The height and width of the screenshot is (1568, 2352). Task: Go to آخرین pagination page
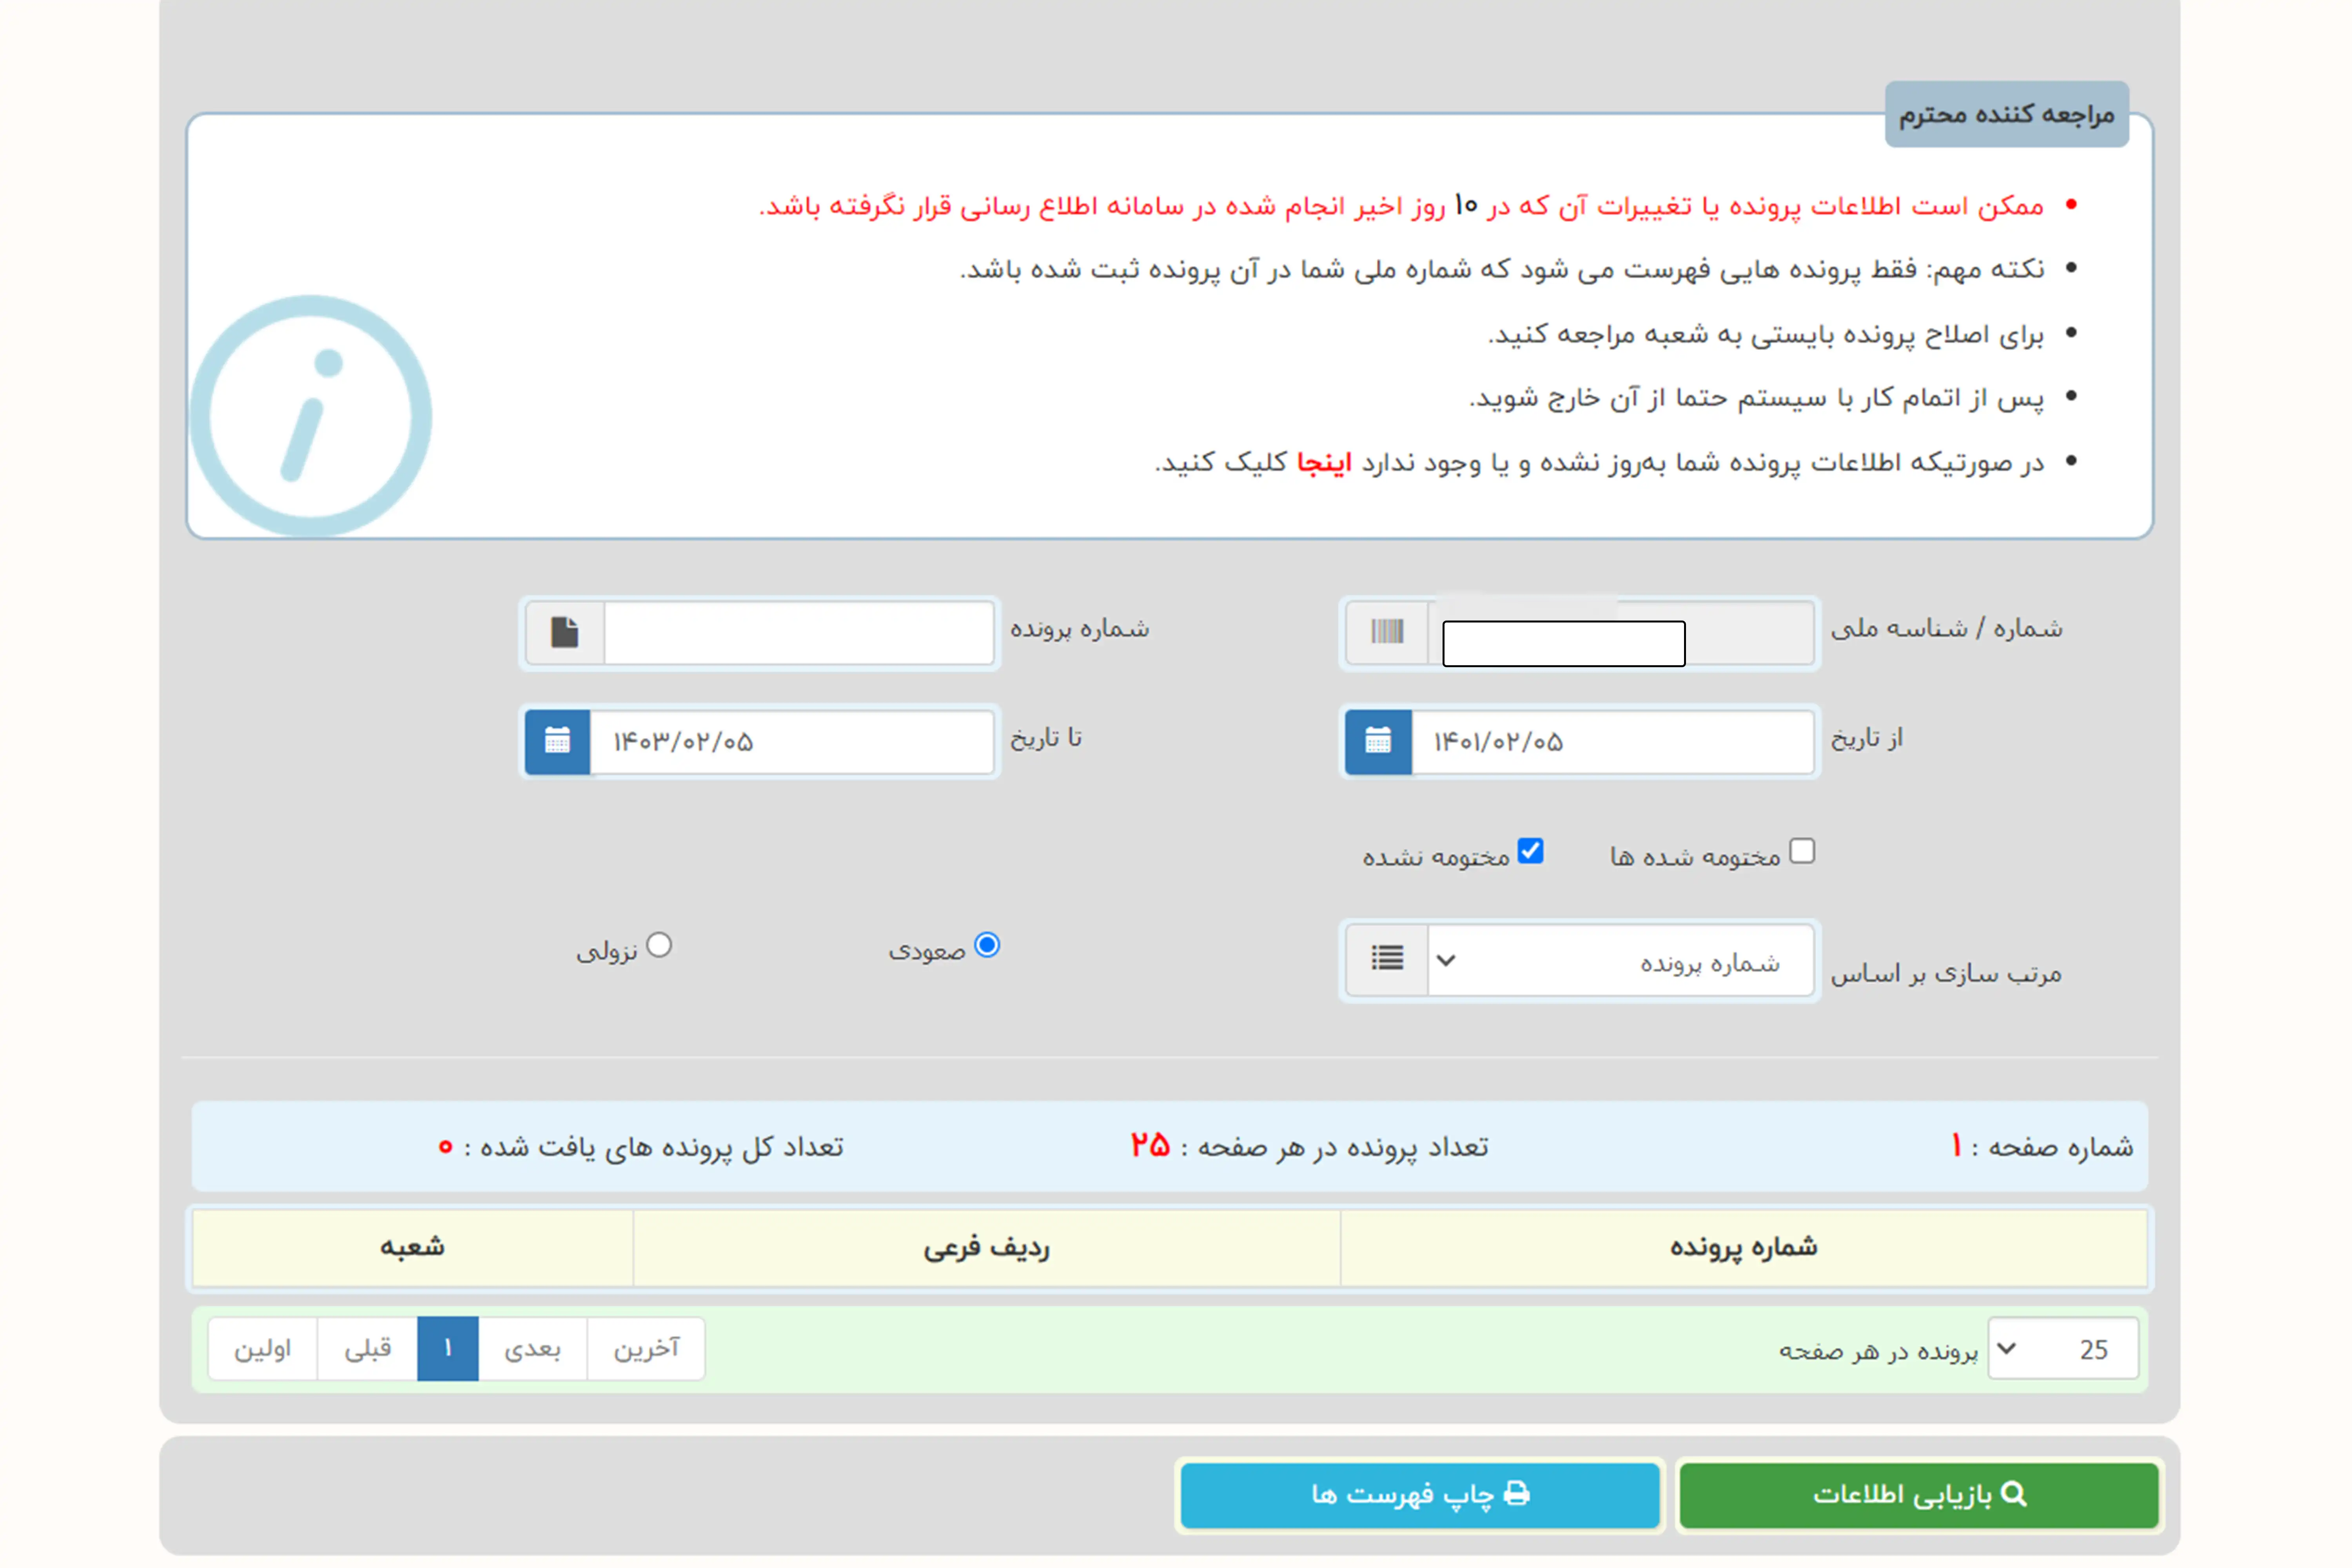[x=646, y=1349]
